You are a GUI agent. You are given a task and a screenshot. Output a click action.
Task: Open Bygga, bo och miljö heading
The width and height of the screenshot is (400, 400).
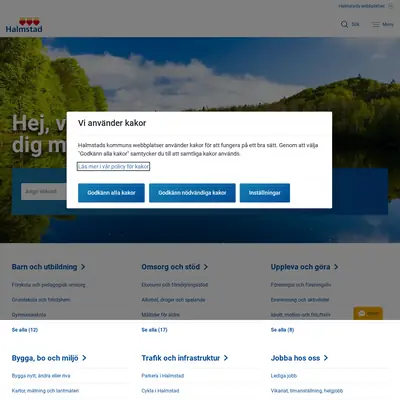[x=45, y=358]
